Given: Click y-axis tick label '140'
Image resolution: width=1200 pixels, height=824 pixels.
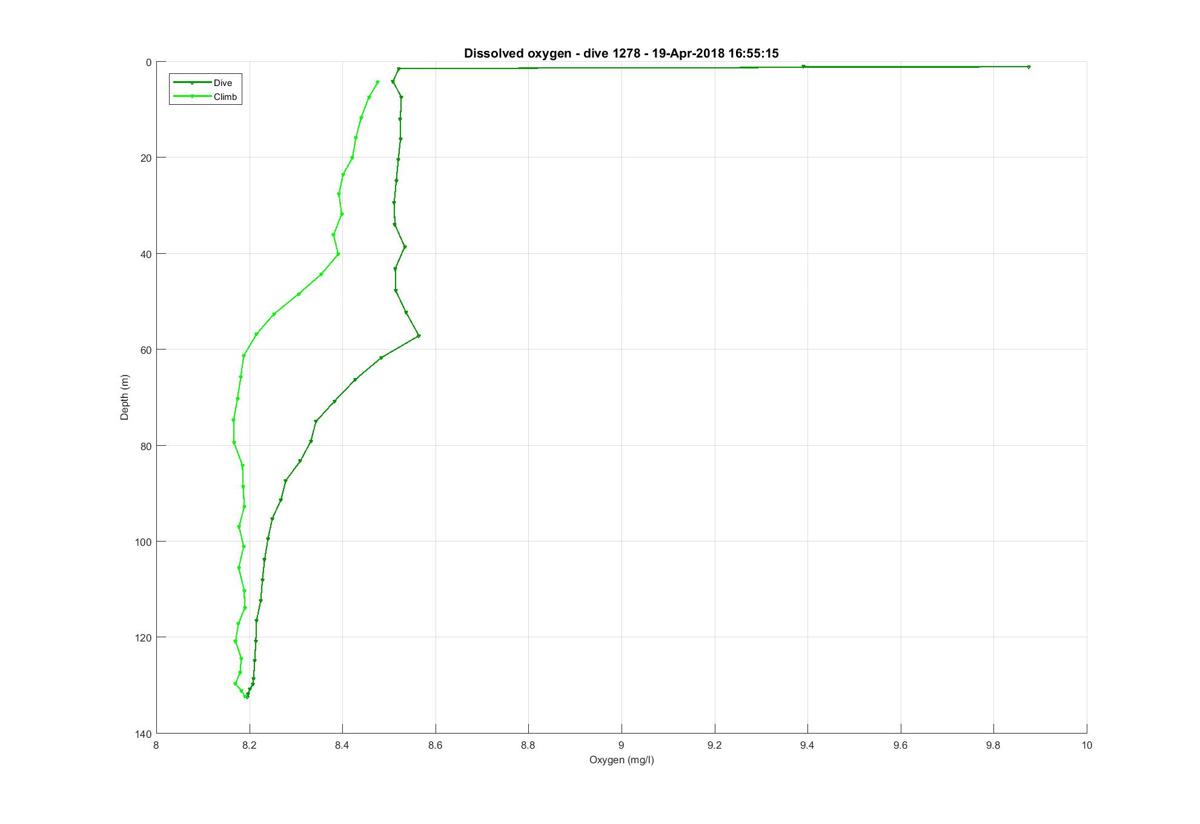Looking at the screenshot, I should pyautogui.click(x=143, y=734).
